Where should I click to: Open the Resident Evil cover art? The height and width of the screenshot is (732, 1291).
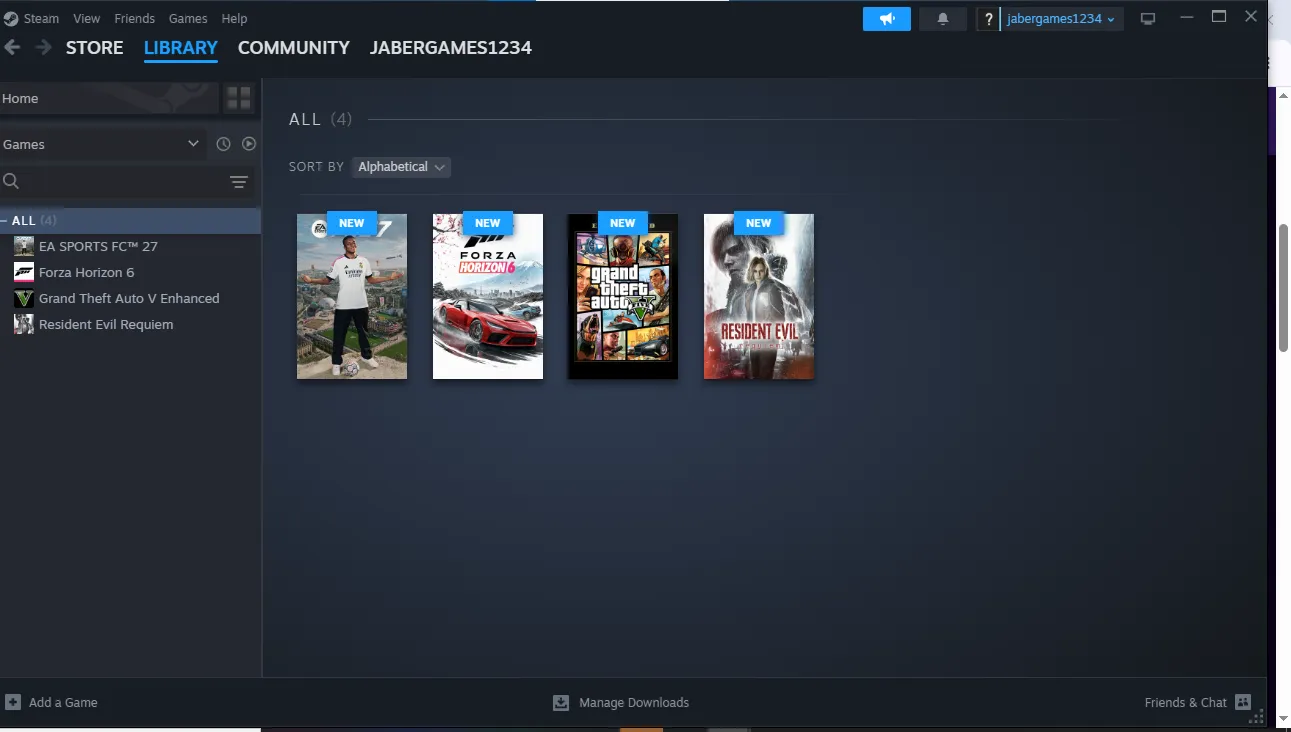759,296
